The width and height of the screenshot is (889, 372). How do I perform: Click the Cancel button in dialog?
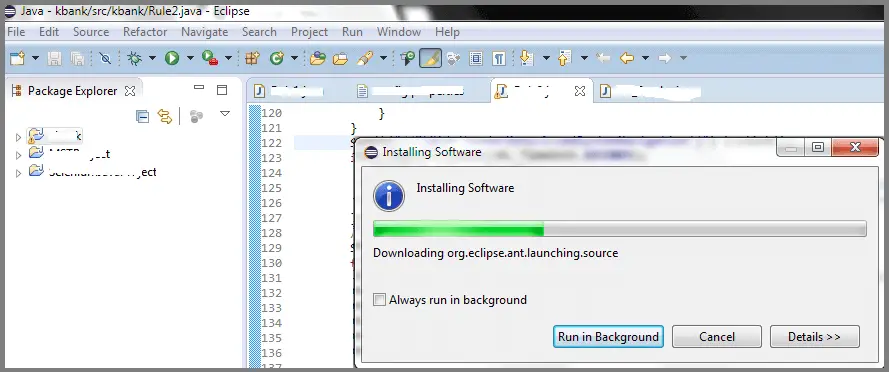[x=717, y=336]
